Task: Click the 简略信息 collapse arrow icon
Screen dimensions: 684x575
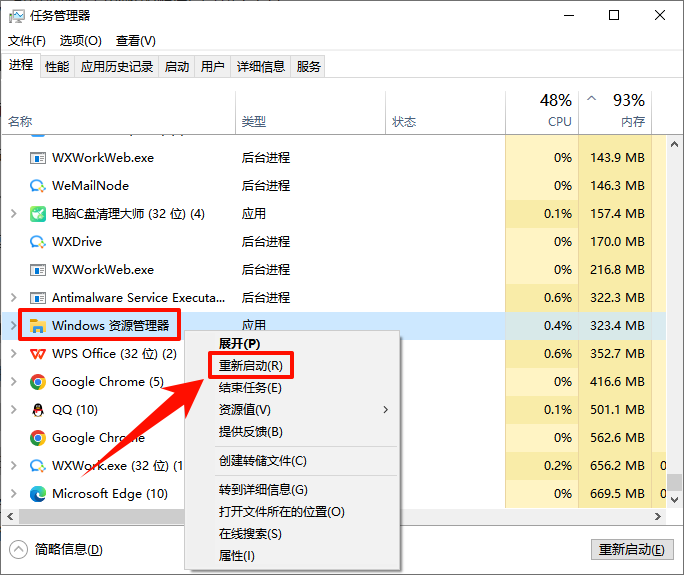Action: (x=18, y=550)
